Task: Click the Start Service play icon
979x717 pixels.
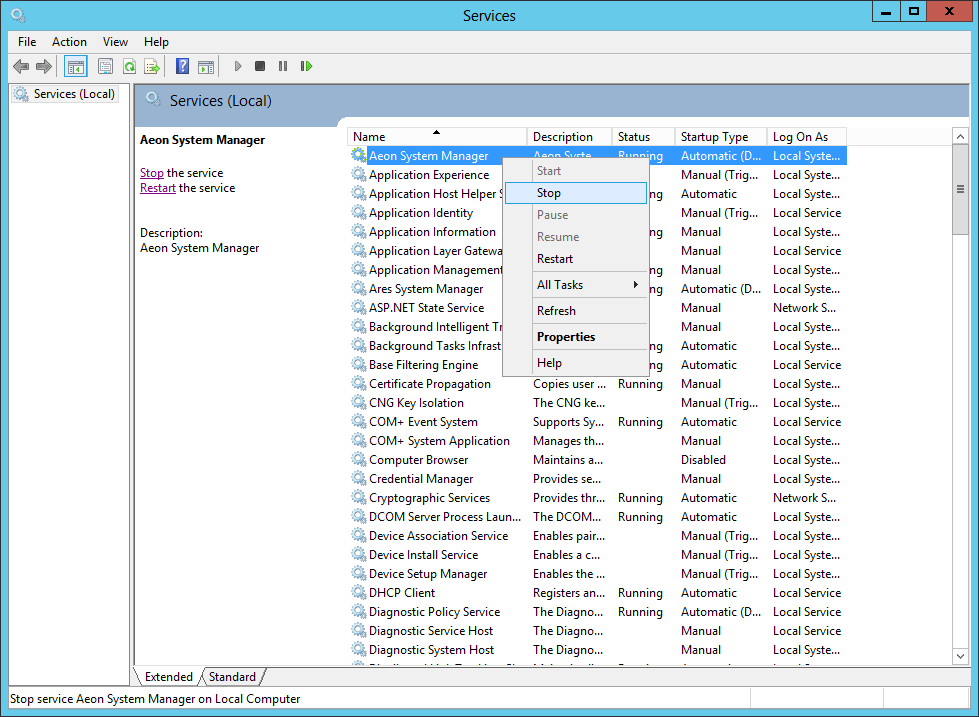Action: (237, 66)
